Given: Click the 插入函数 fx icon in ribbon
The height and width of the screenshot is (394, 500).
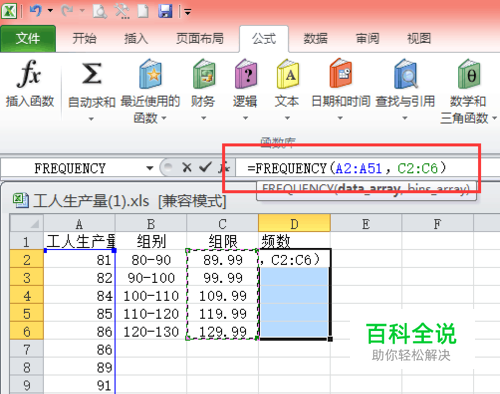Looking at the screenshot, I should coord(29,74).
